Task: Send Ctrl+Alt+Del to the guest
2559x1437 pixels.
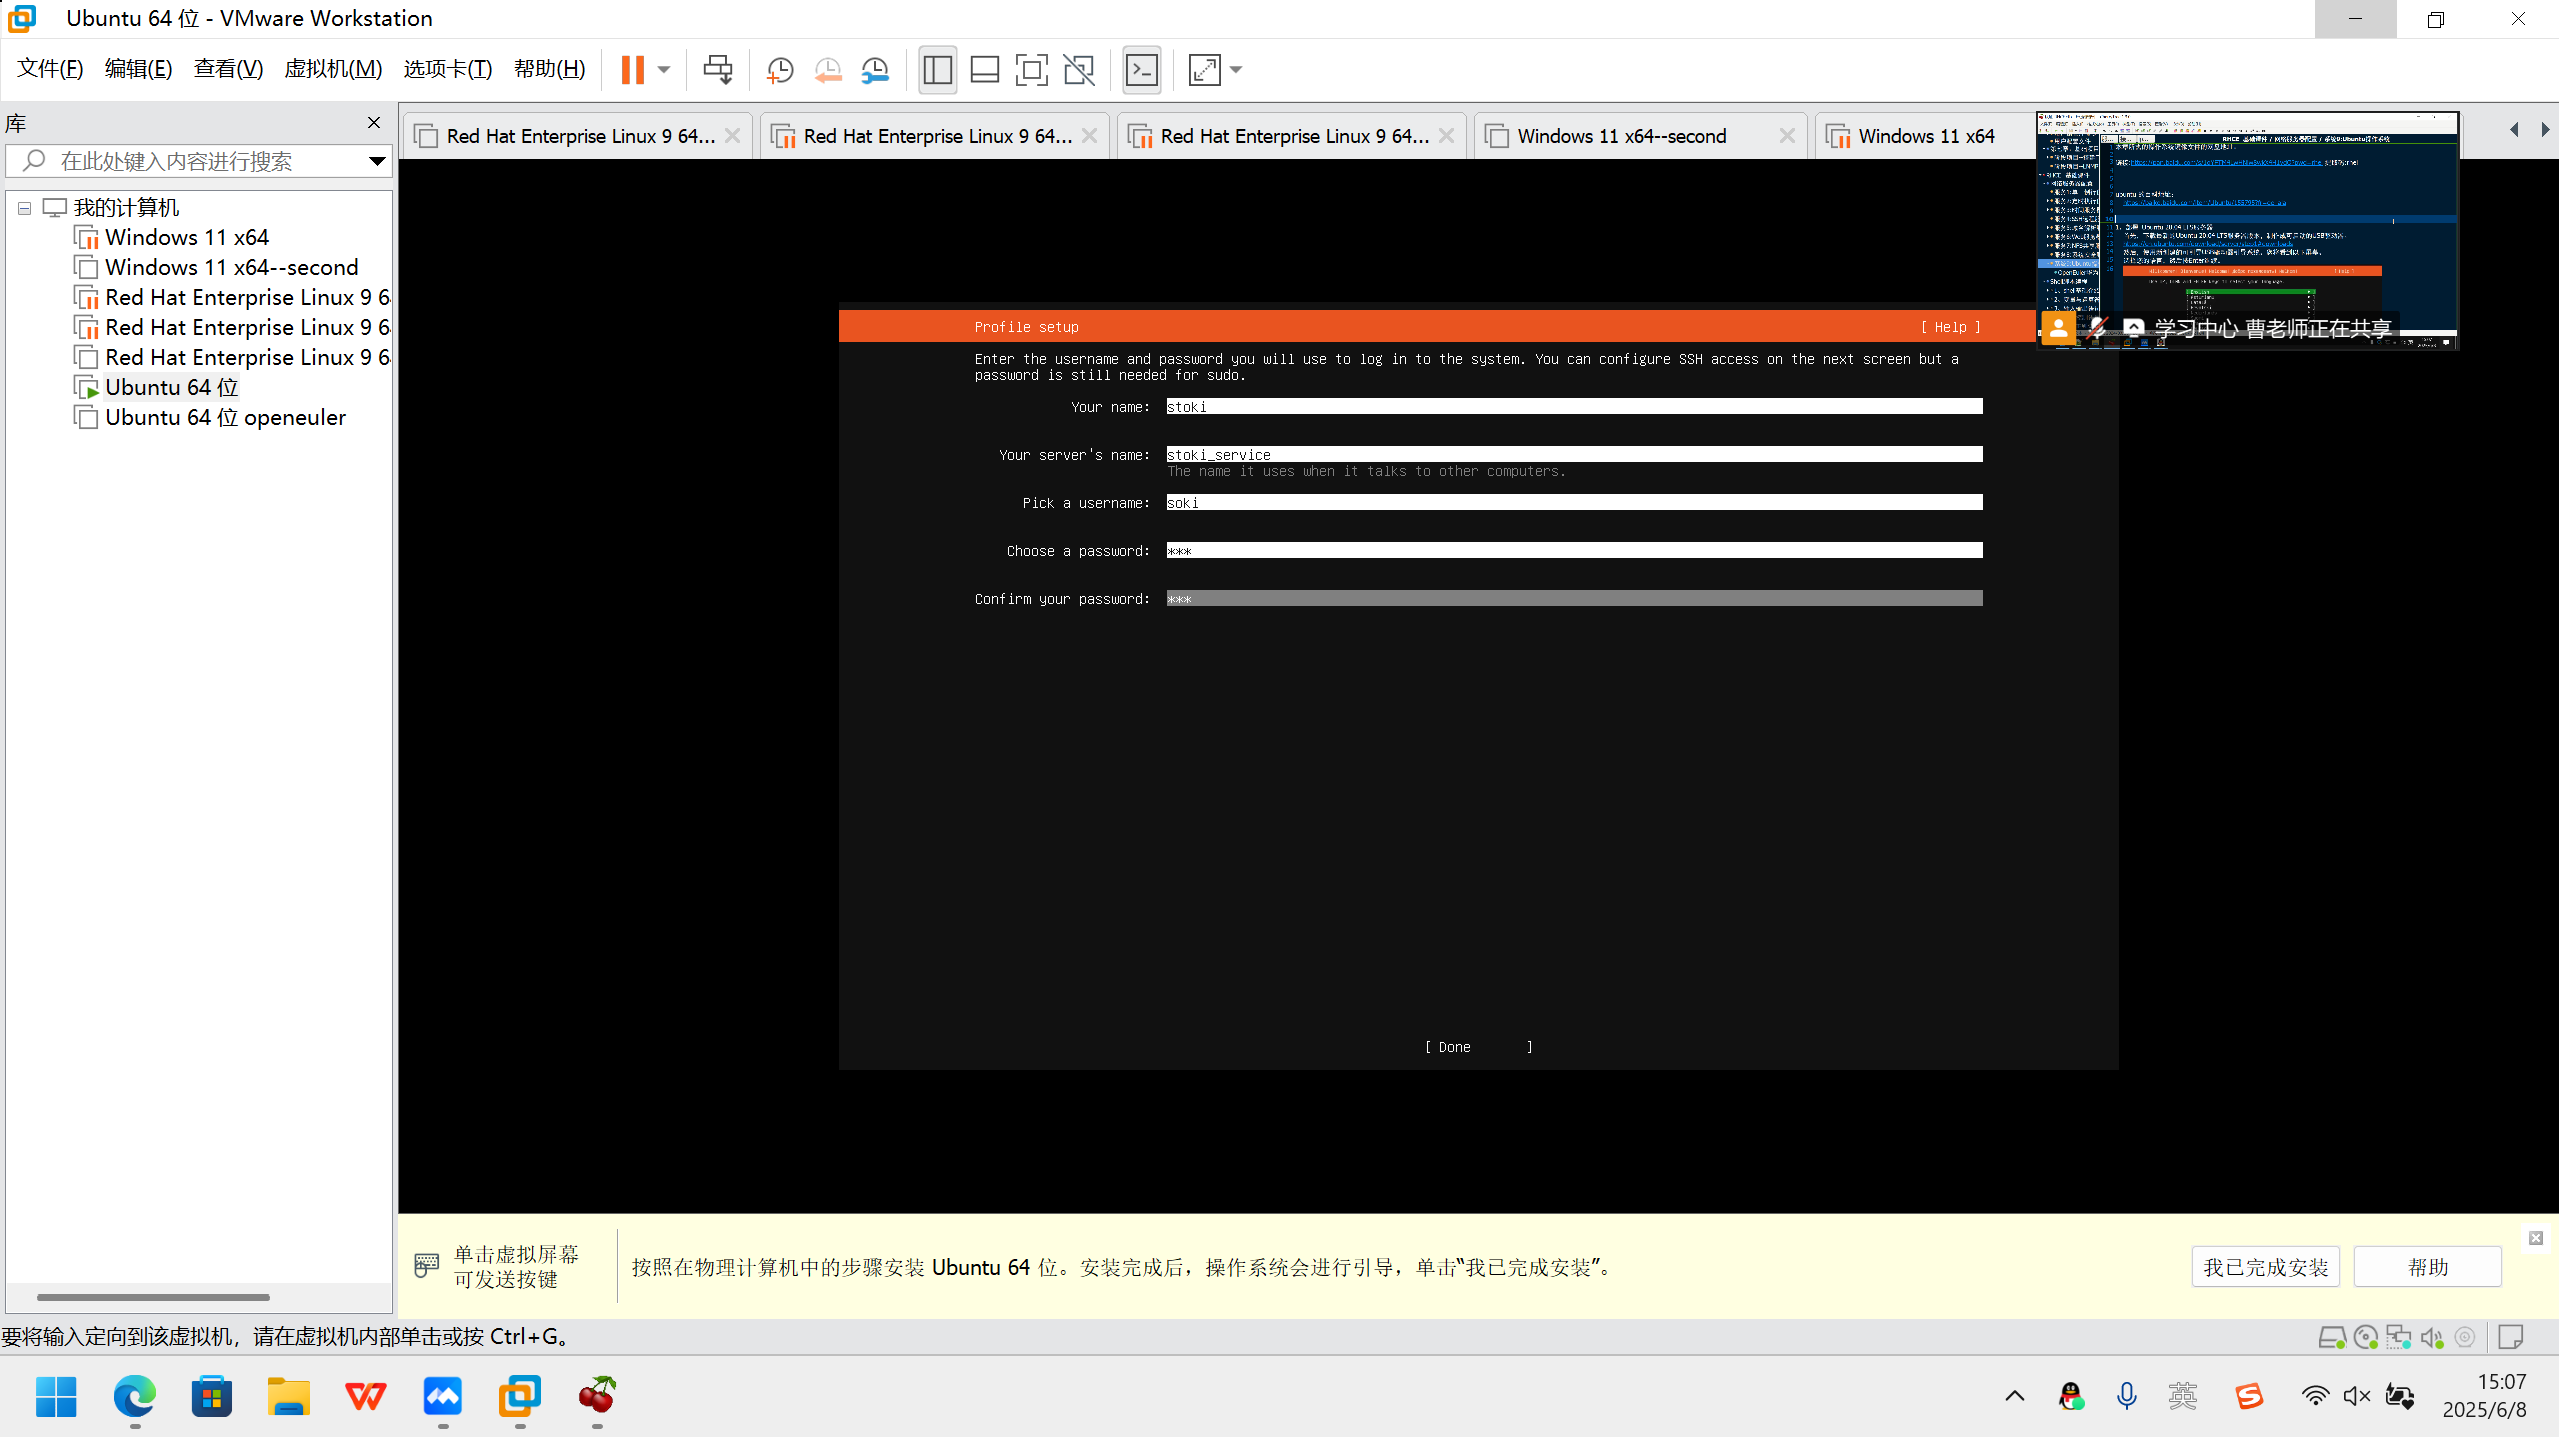Action: [x=718, y=69]
